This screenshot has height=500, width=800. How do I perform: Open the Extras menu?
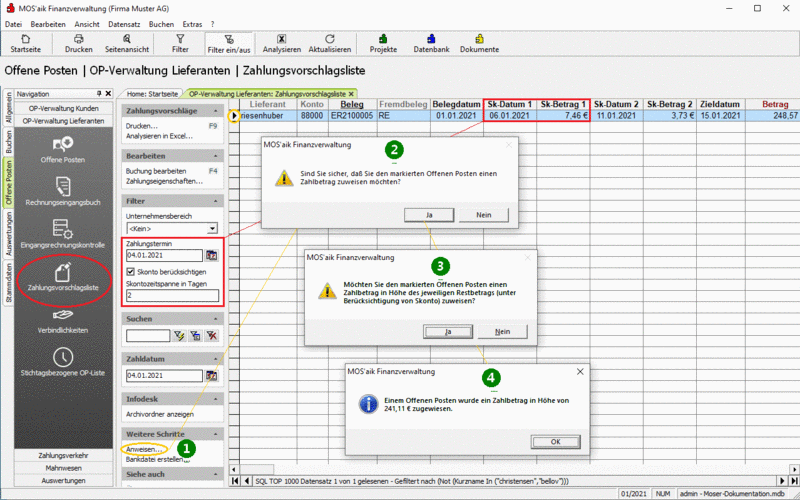pyautogui.click(x=192, y=24)
